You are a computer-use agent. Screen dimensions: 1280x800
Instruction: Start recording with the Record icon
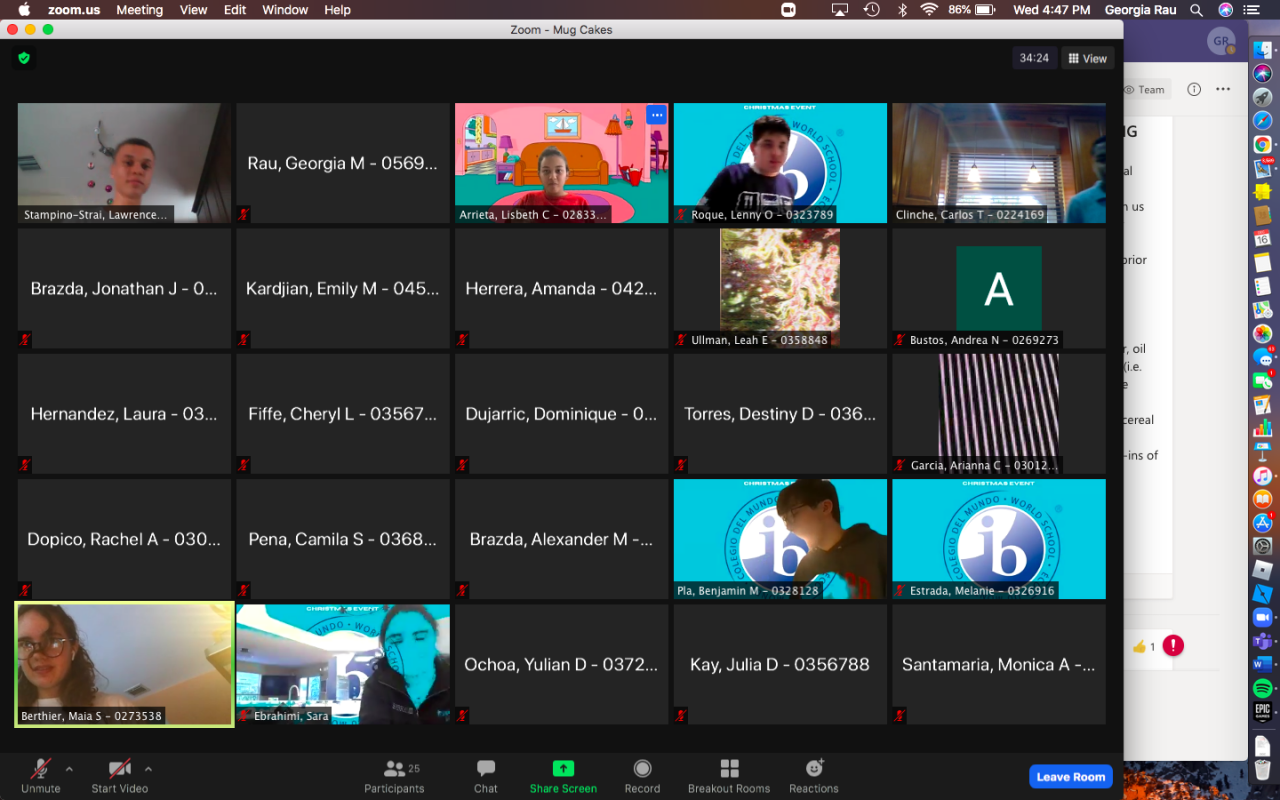click(642, 775)
